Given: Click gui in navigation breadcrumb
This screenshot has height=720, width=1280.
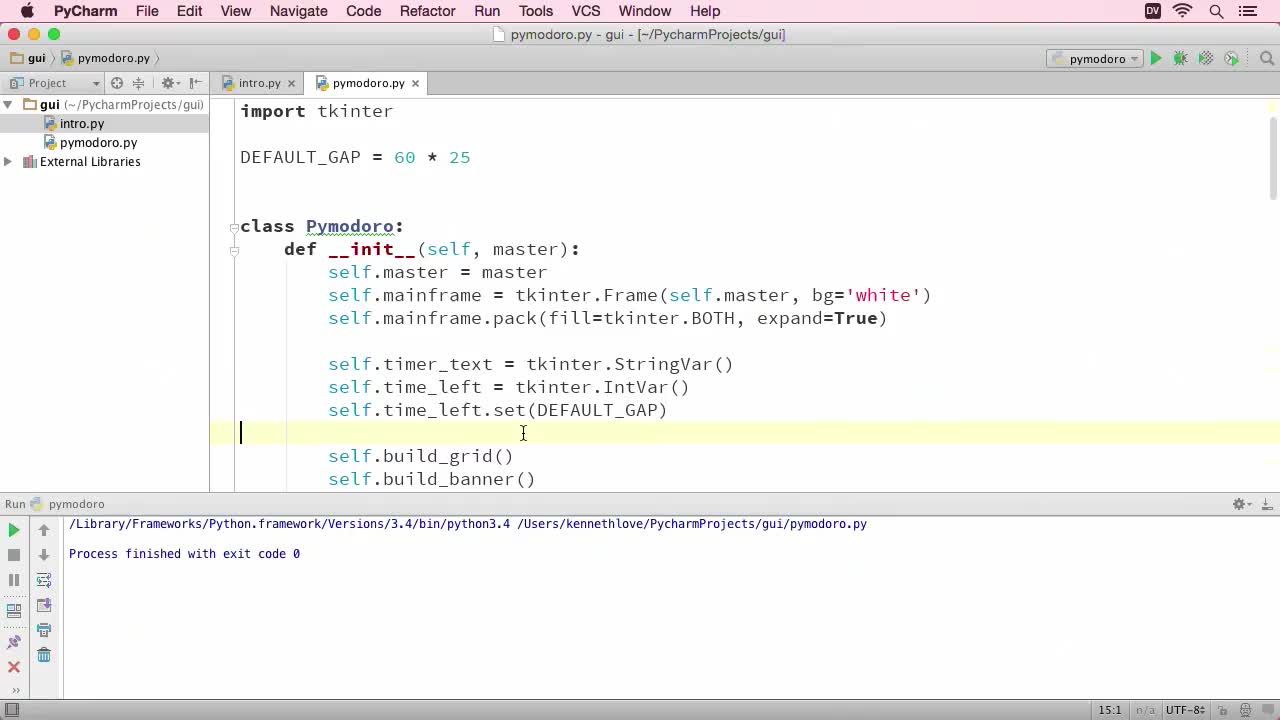Looking at the screenshot, I should (x=28, y=58).
